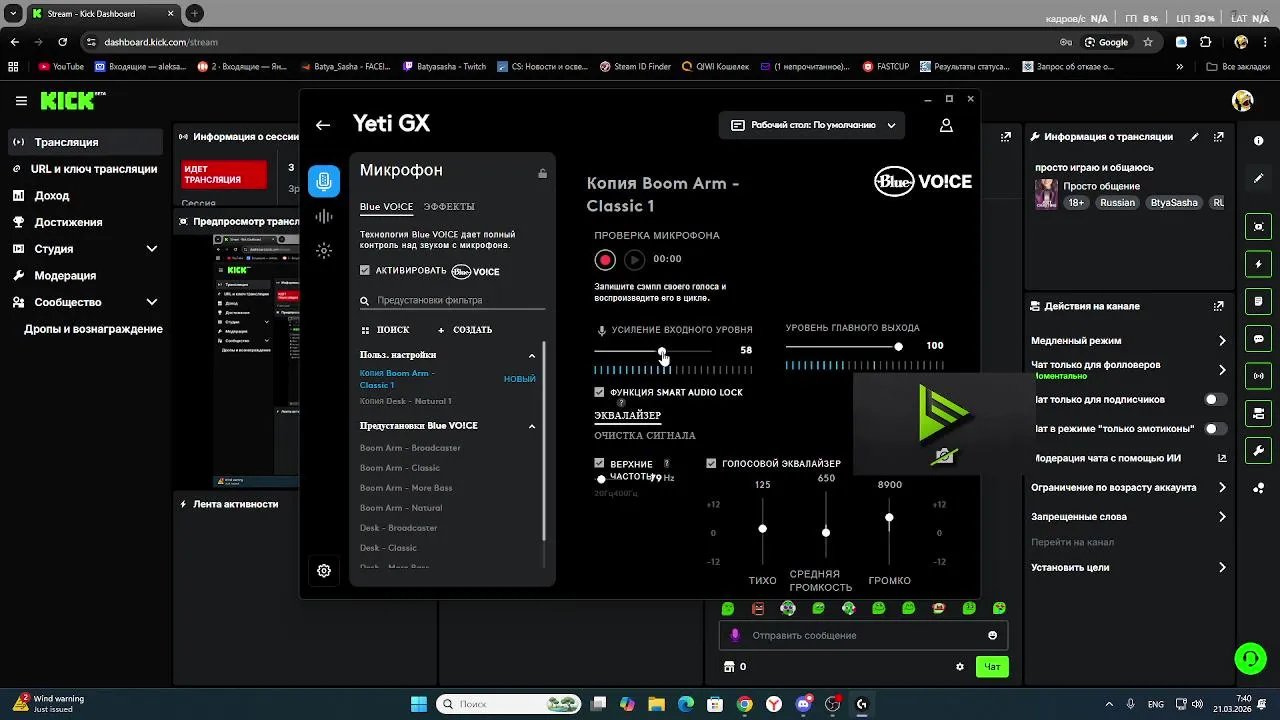Collapse the Предустановки Blue VO!CE section
The height and width of the screenshot is (720, 1280).
pos(532,426)
